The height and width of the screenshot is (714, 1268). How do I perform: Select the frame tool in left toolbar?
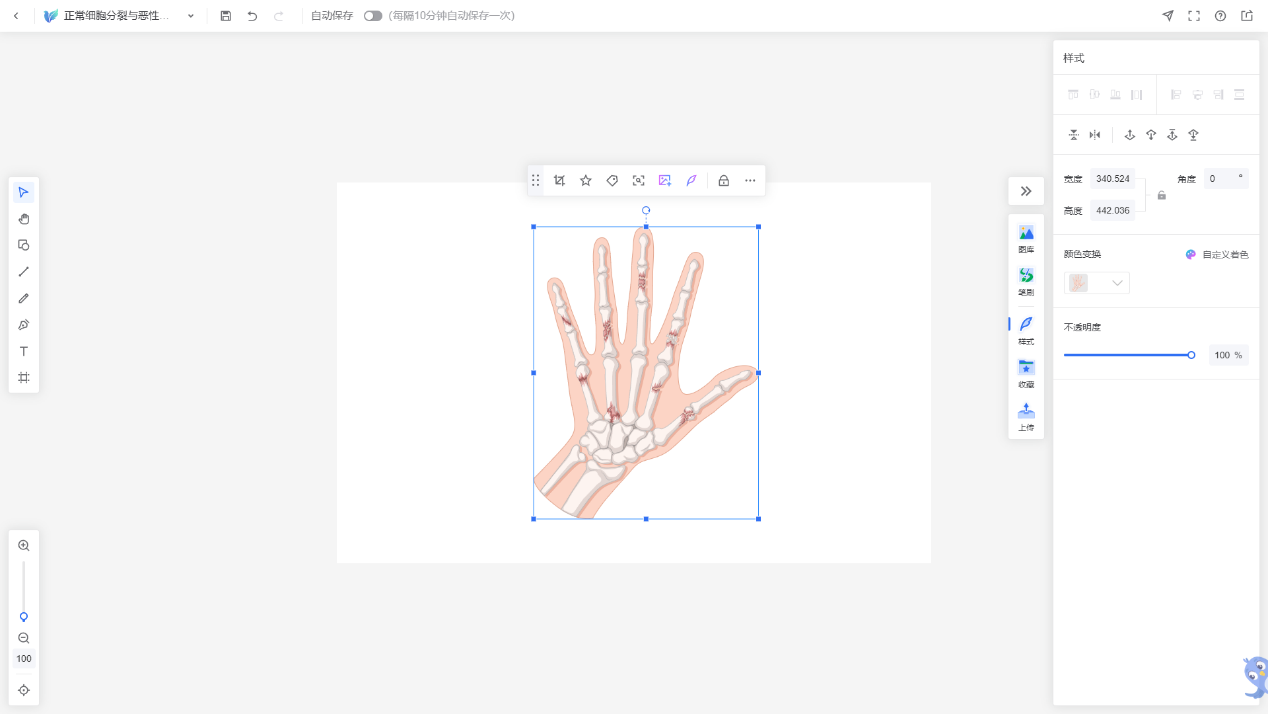tap(24, 378)
